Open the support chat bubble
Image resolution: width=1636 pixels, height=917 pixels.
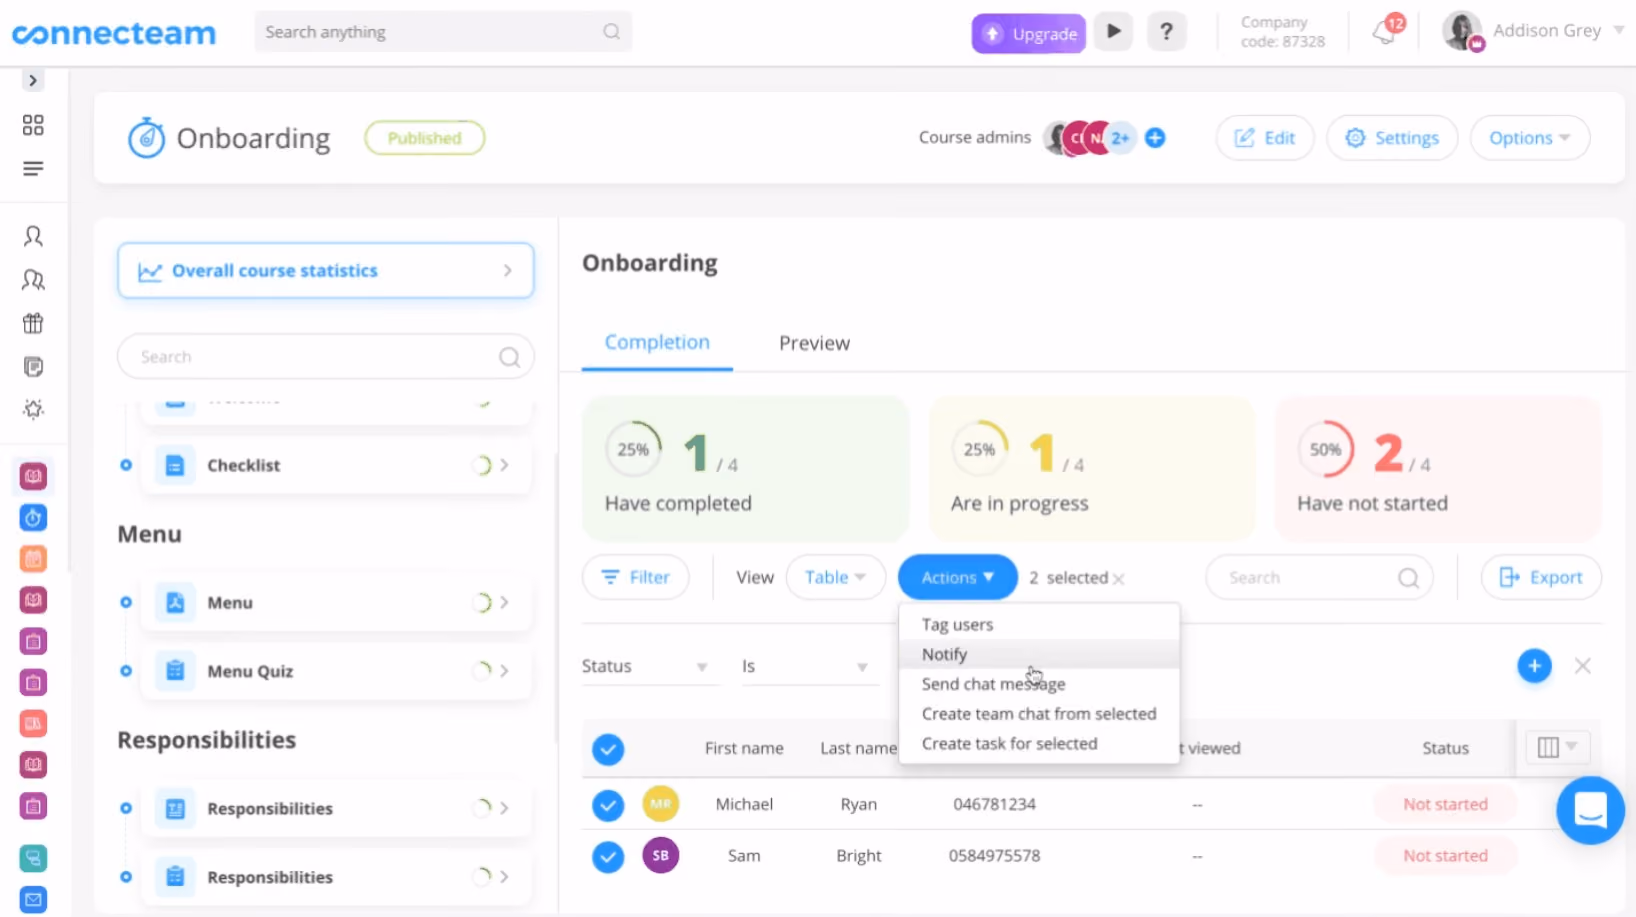point(1590,810)
